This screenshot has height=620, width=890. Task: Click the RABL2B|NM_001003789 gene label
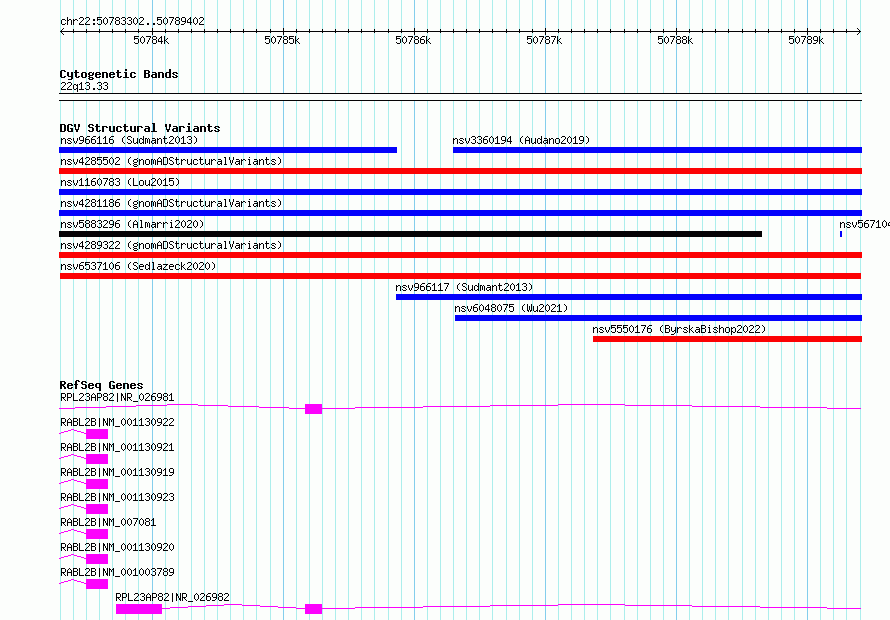pos(117,572)
